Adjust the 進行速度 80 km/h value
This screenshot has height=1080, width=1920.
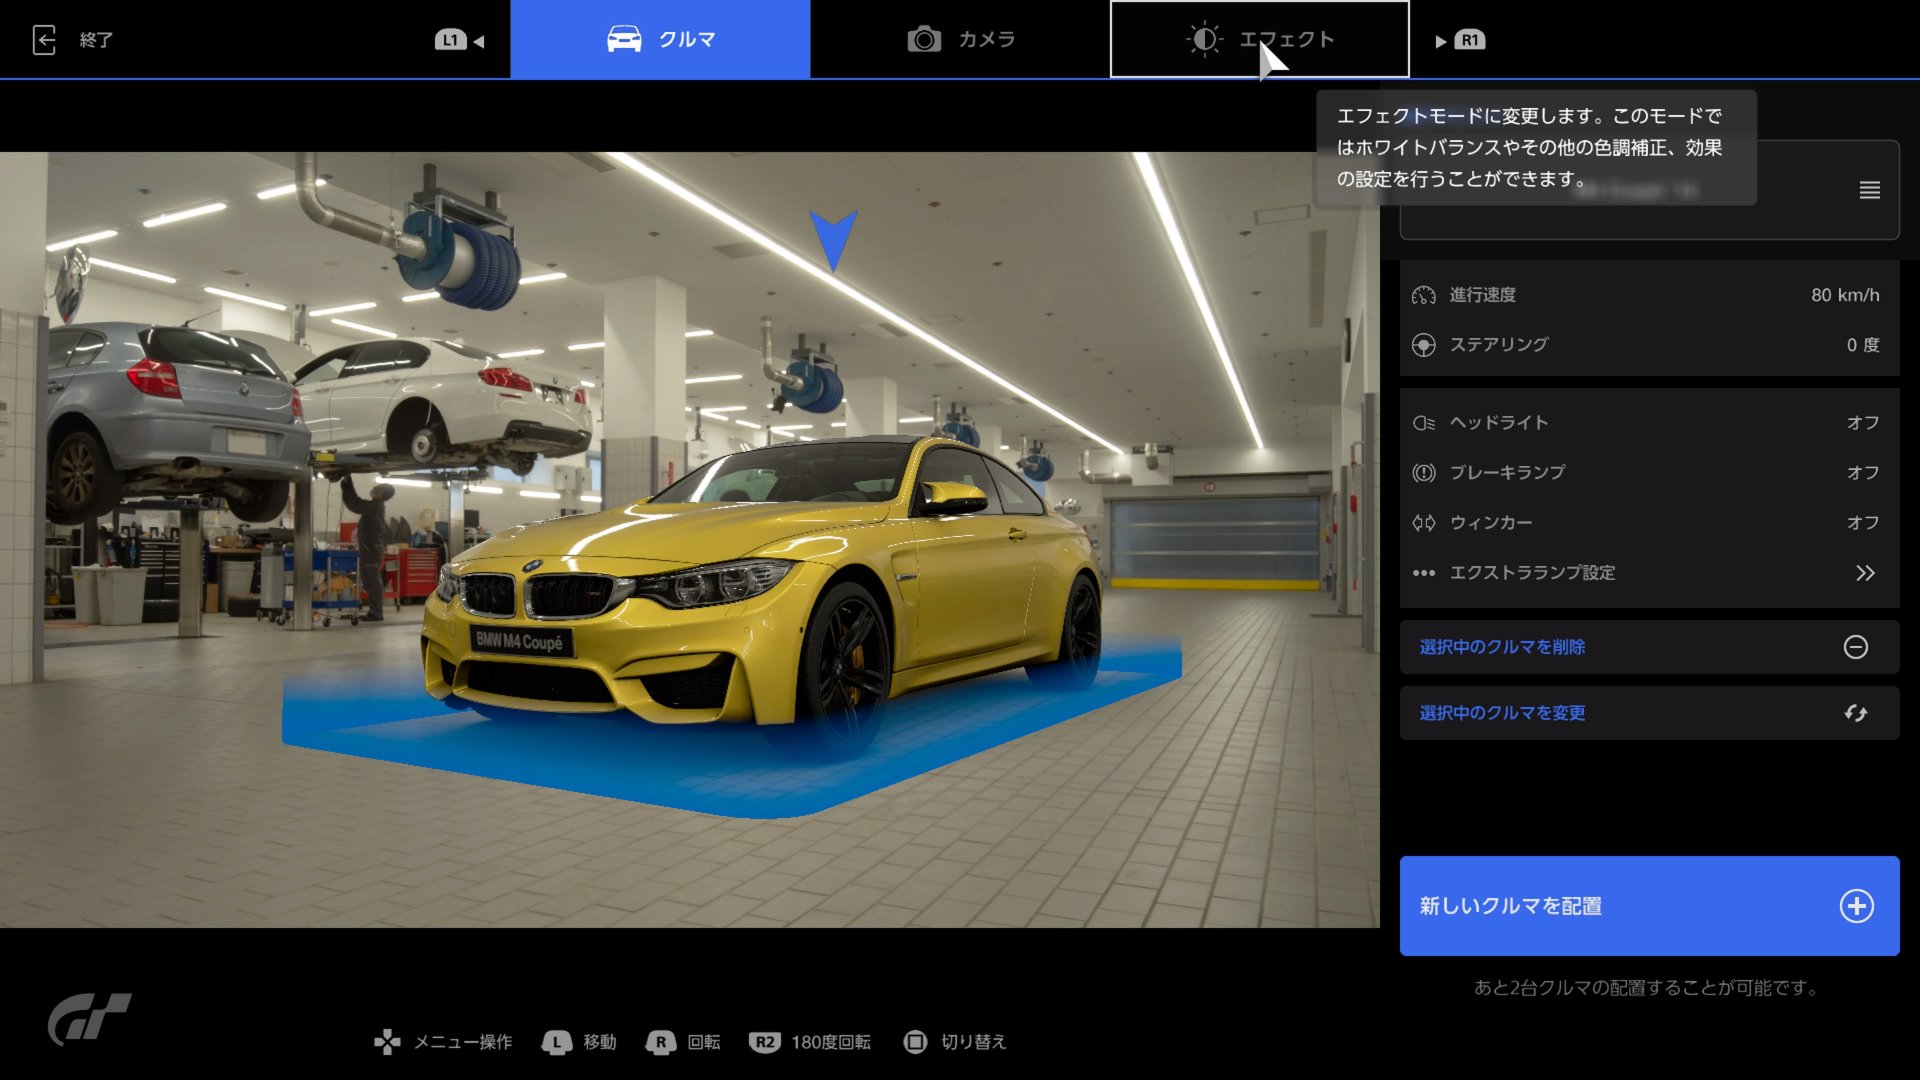click(1844, 295)
